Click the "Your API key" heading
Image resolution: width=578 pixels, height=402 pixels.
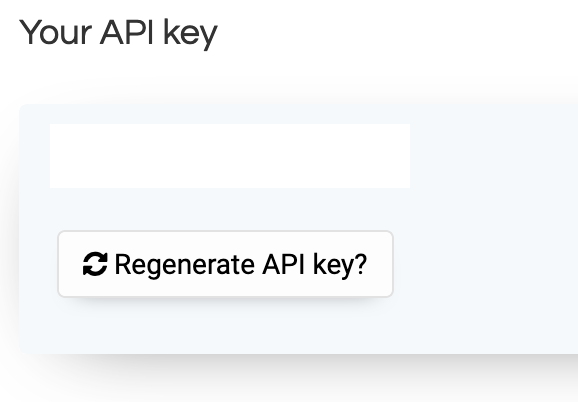pos(118,33)
